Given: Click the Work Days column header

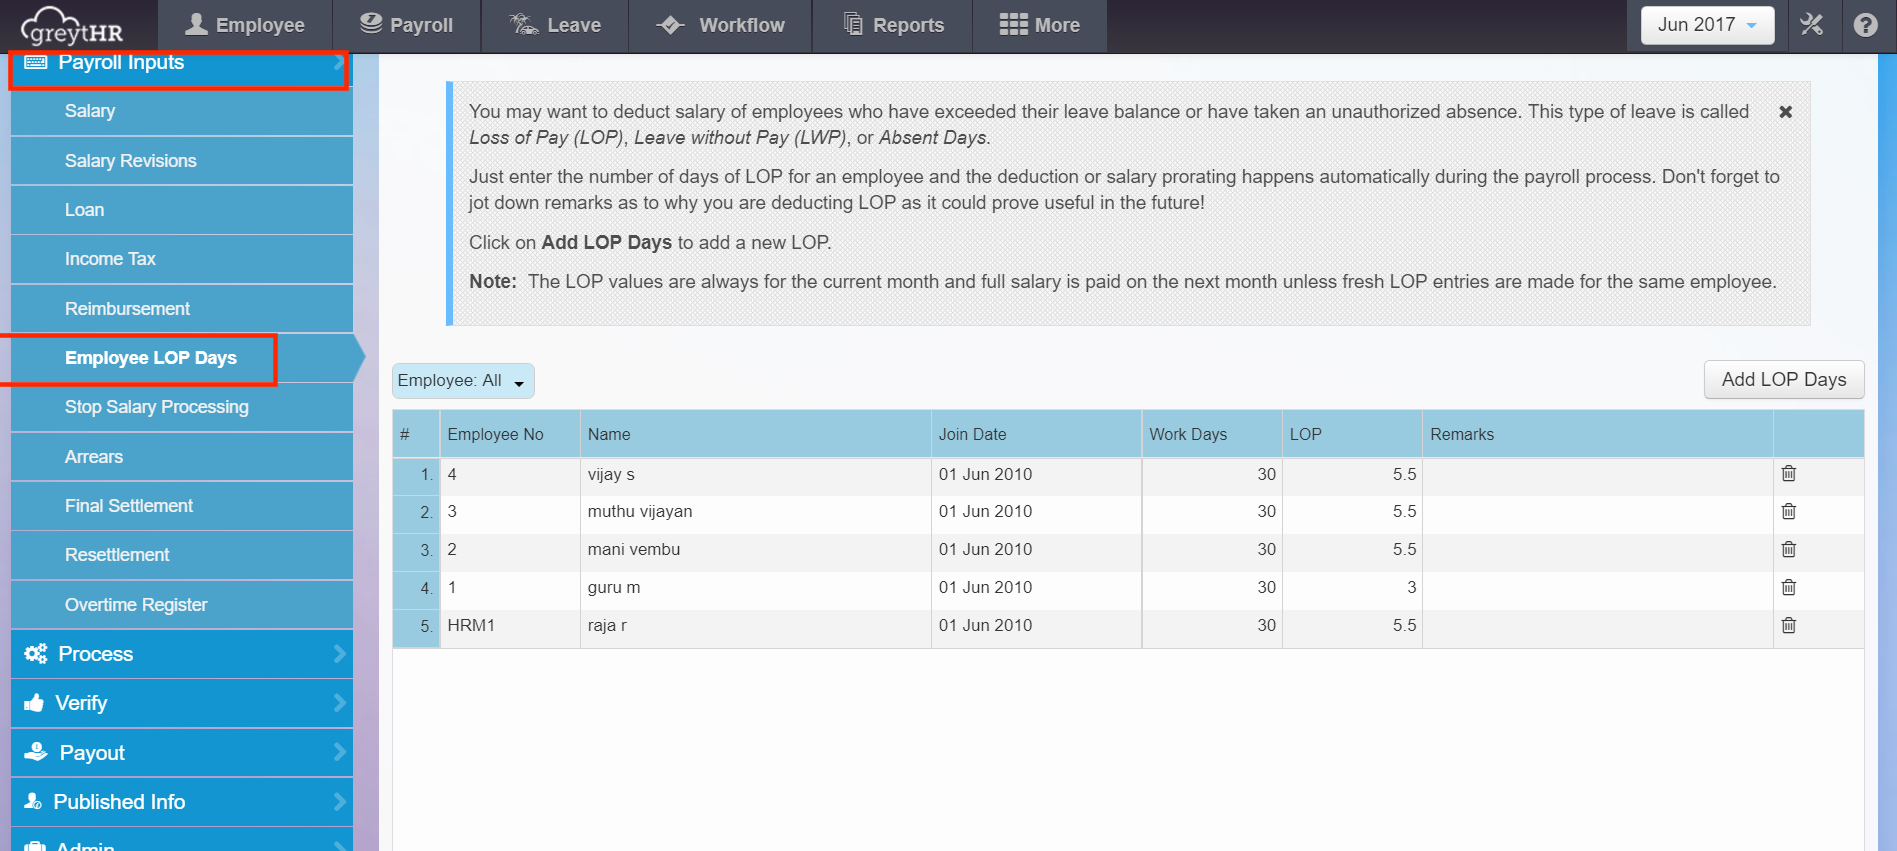Looking at the screenshot, I should click(x=1212, y=434).
